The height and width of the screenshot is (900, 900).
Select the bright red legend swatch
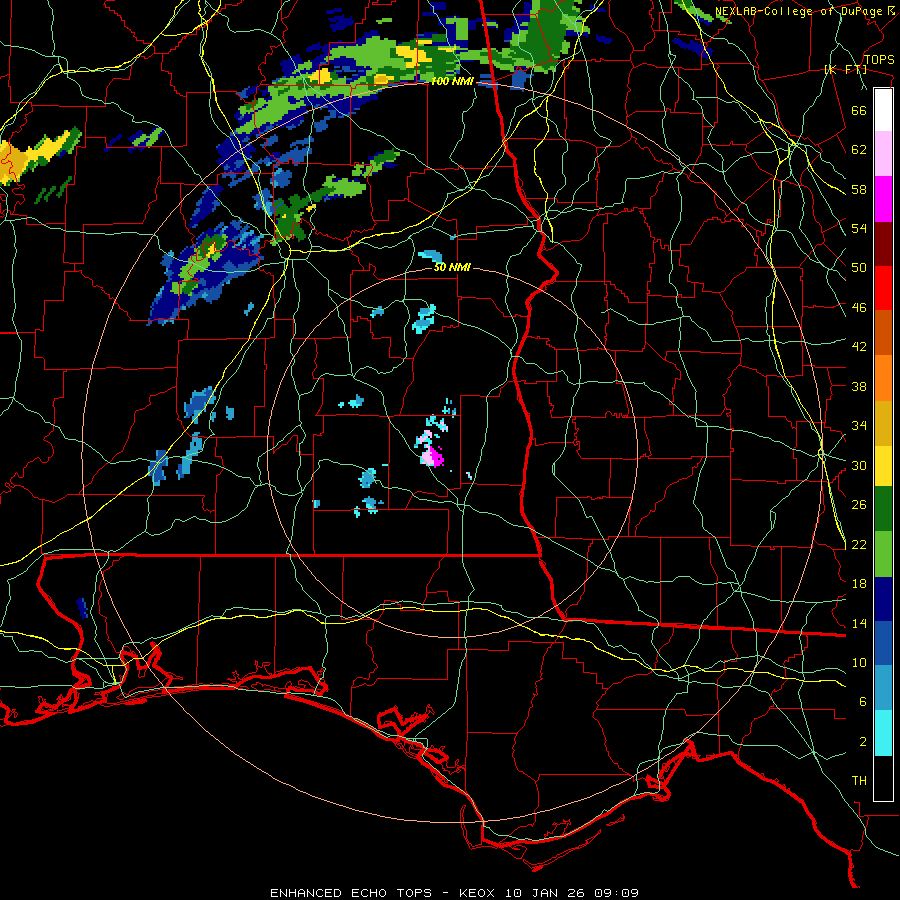[x=883, y=288]
